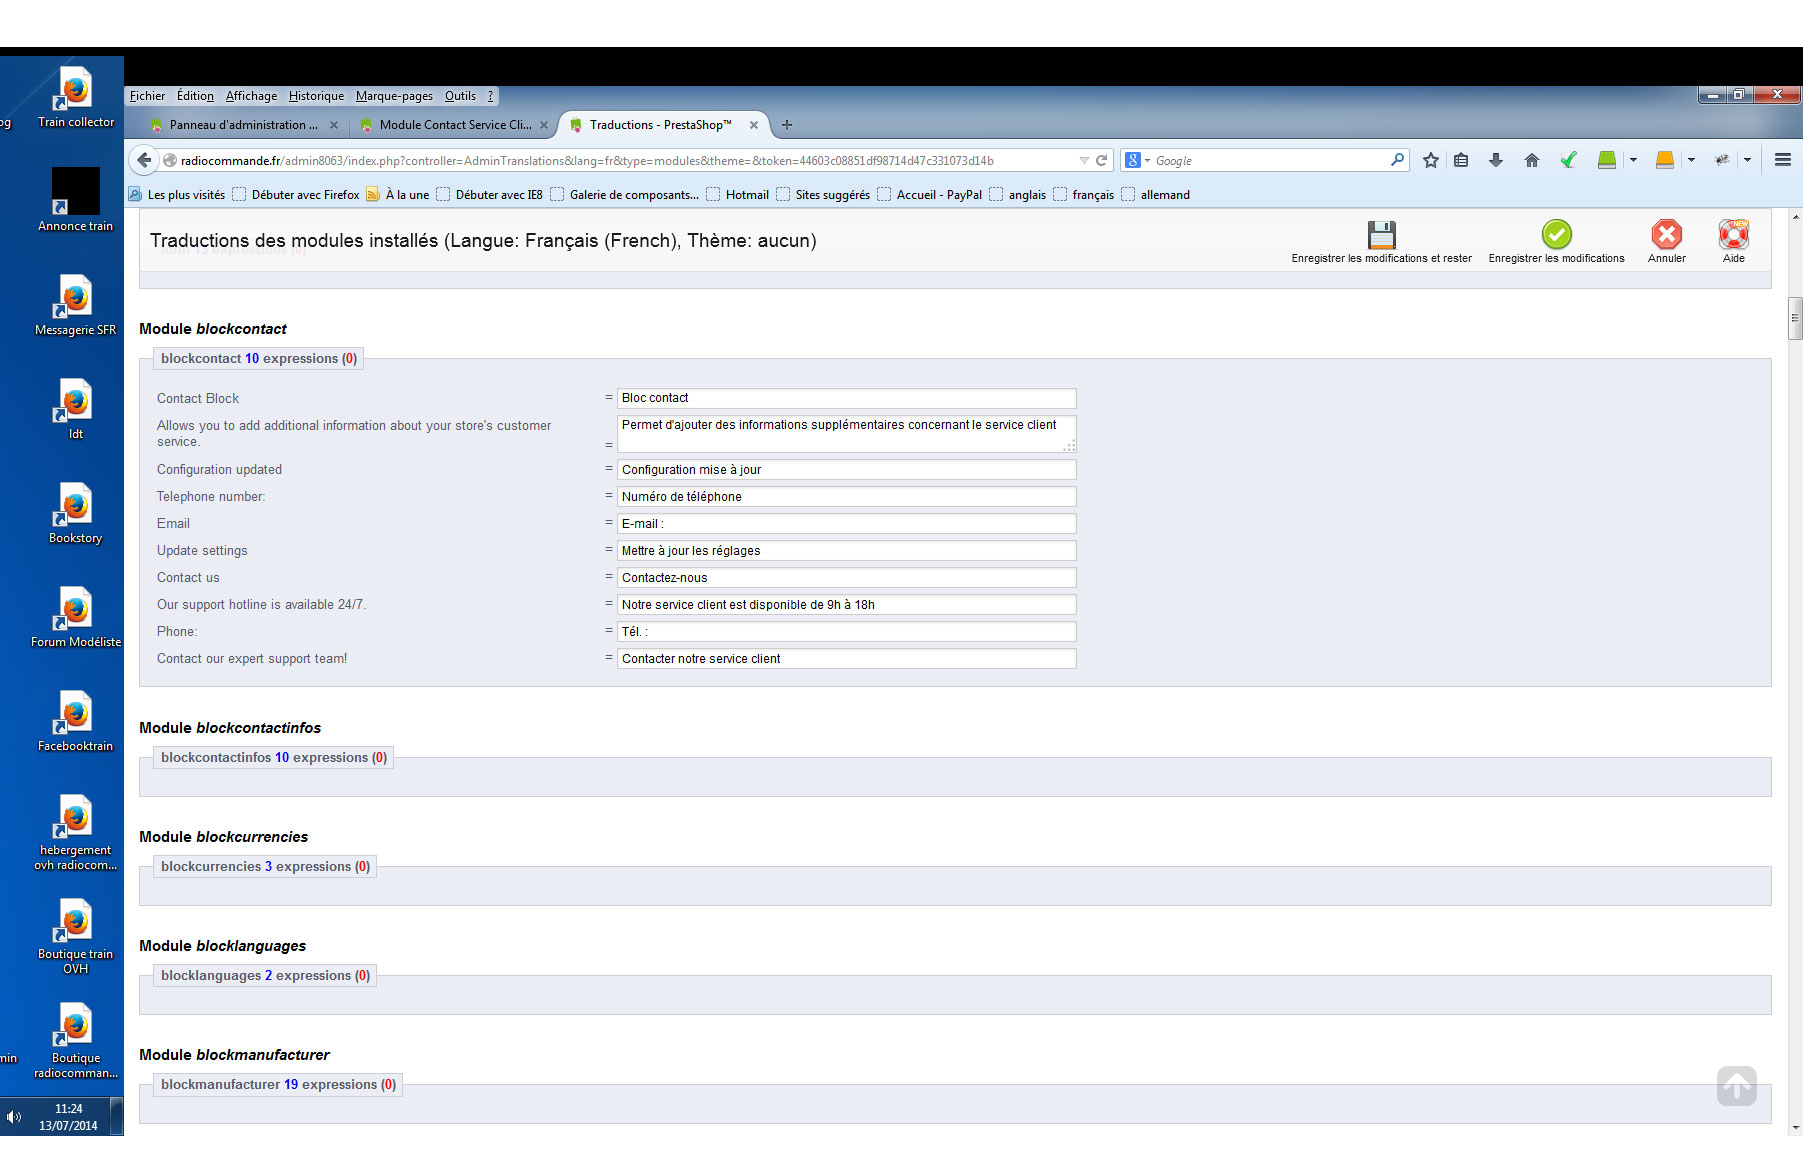Screen dimensions: 1803x1150
Task: Open the Aide lifebuoy help icon
Action: pos(1733,235)
